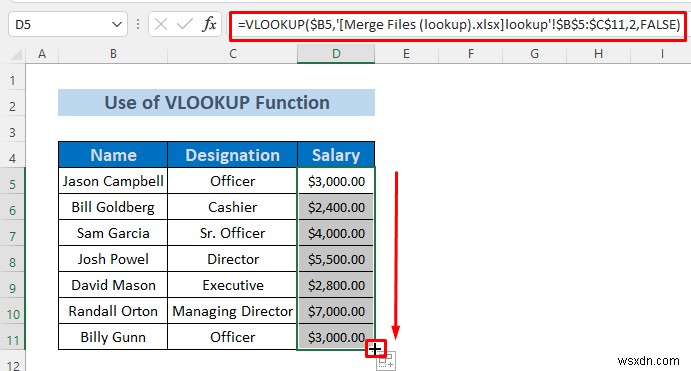Click the Name header cell

[x=113, y=155]
